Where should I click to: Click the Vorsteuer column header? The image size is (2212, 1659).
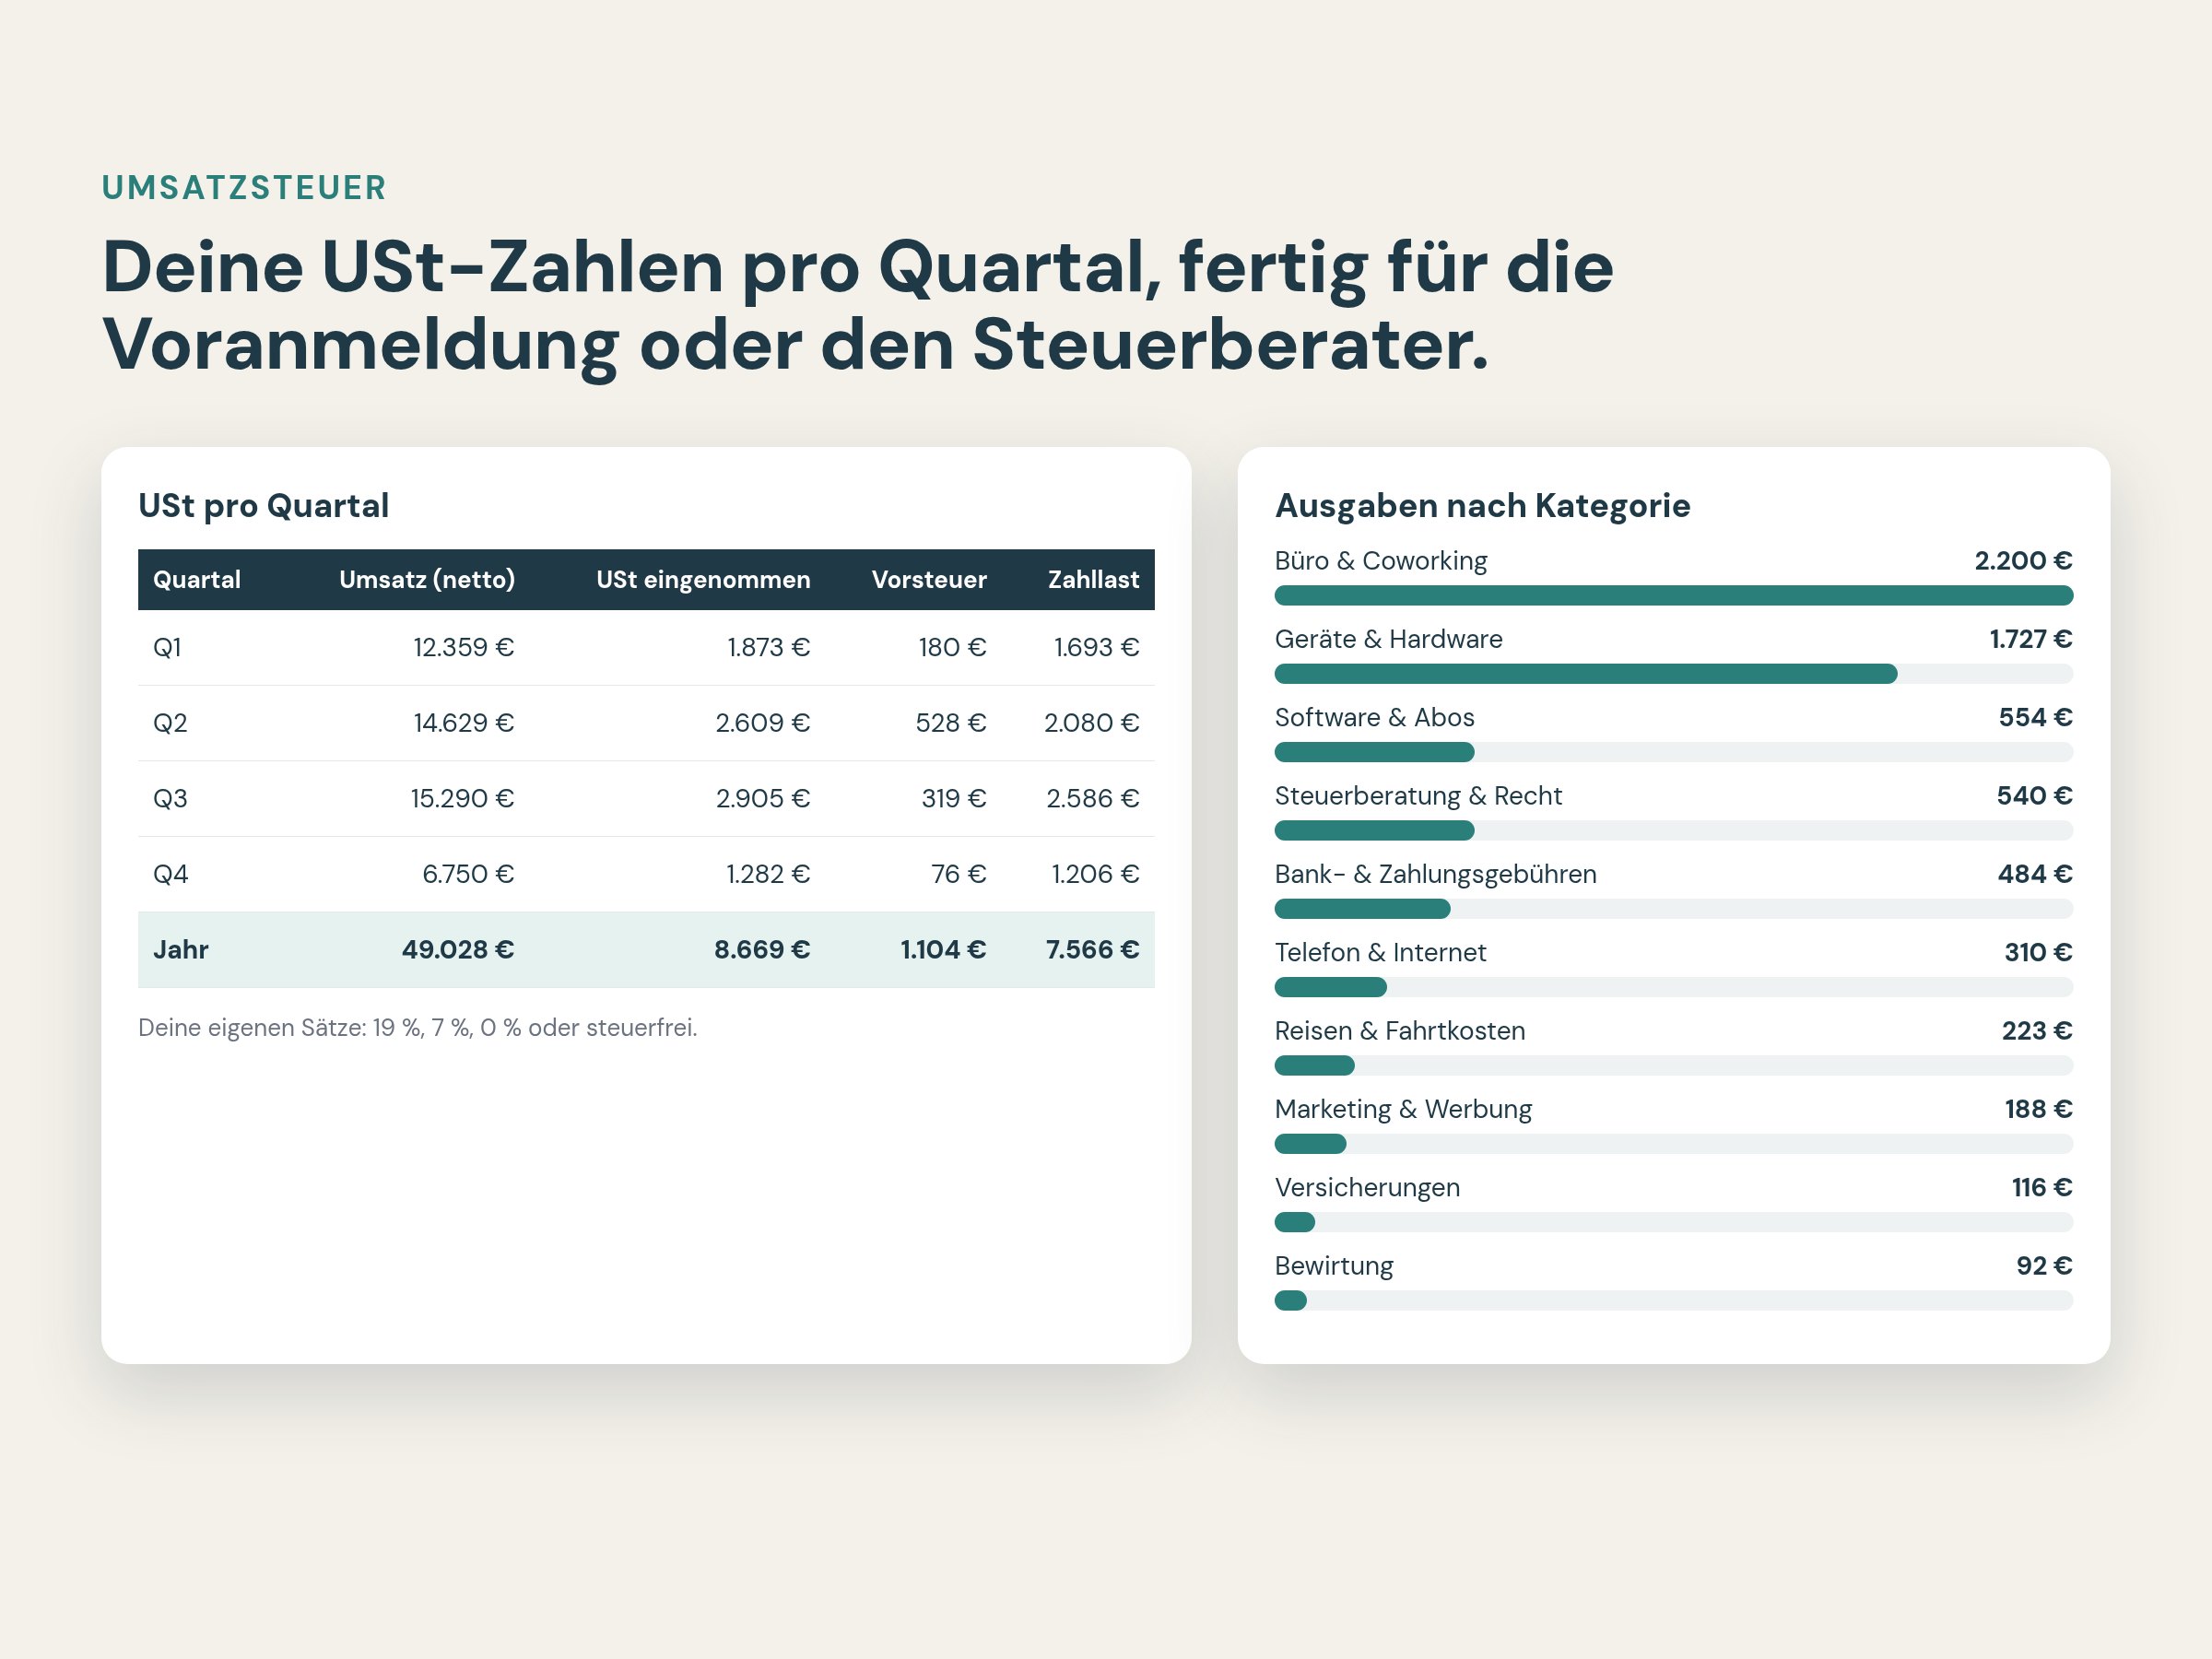tap(929, 580)
